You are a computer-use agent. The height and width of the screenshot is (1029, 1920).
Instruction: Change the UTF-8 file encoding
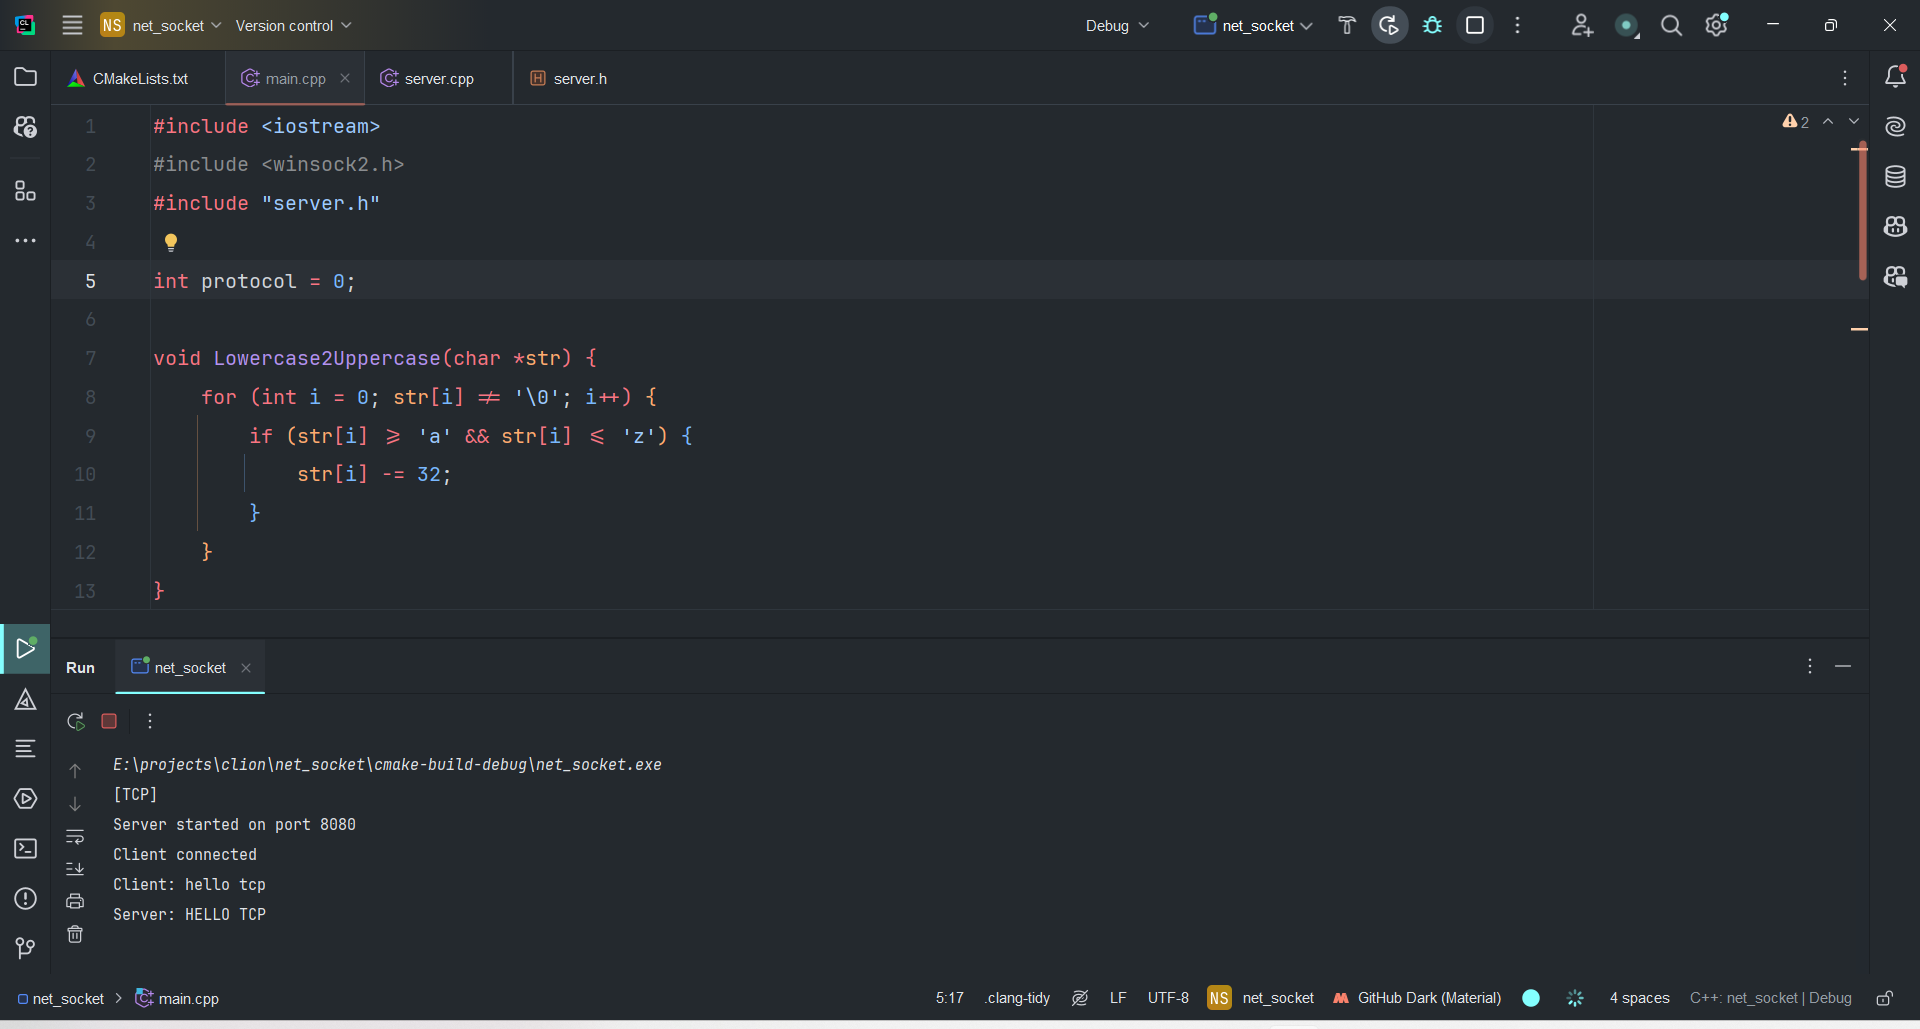point(1168,998)
